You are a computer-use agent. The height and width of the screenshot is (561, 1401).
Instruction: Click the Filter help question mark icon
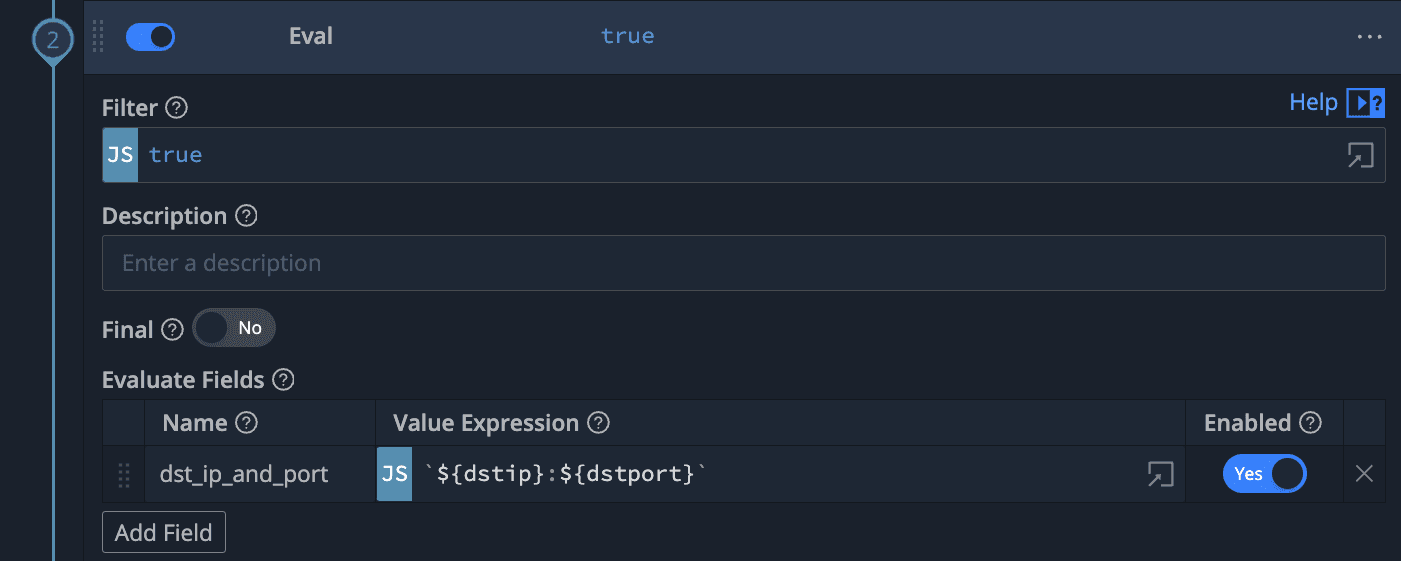pyautogui.click(x=176, y=108)
